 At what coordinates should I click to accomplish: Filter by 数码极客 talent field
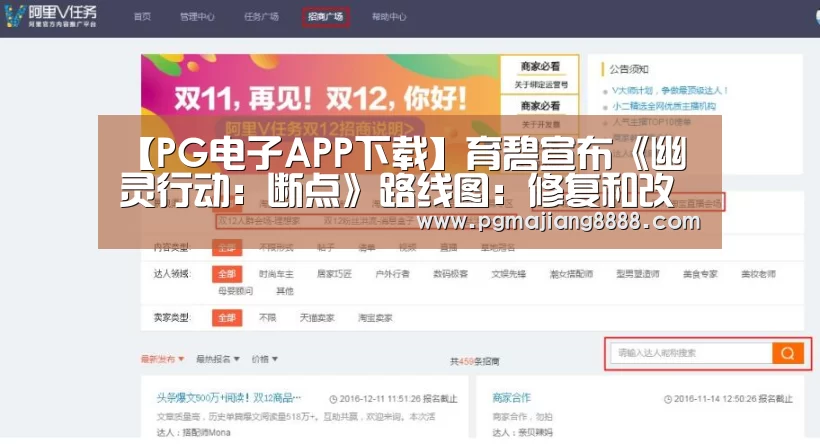tap(450, 274)
